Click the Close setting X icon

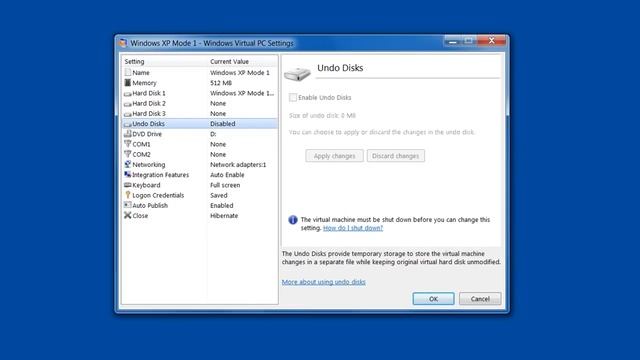point(128,215)
